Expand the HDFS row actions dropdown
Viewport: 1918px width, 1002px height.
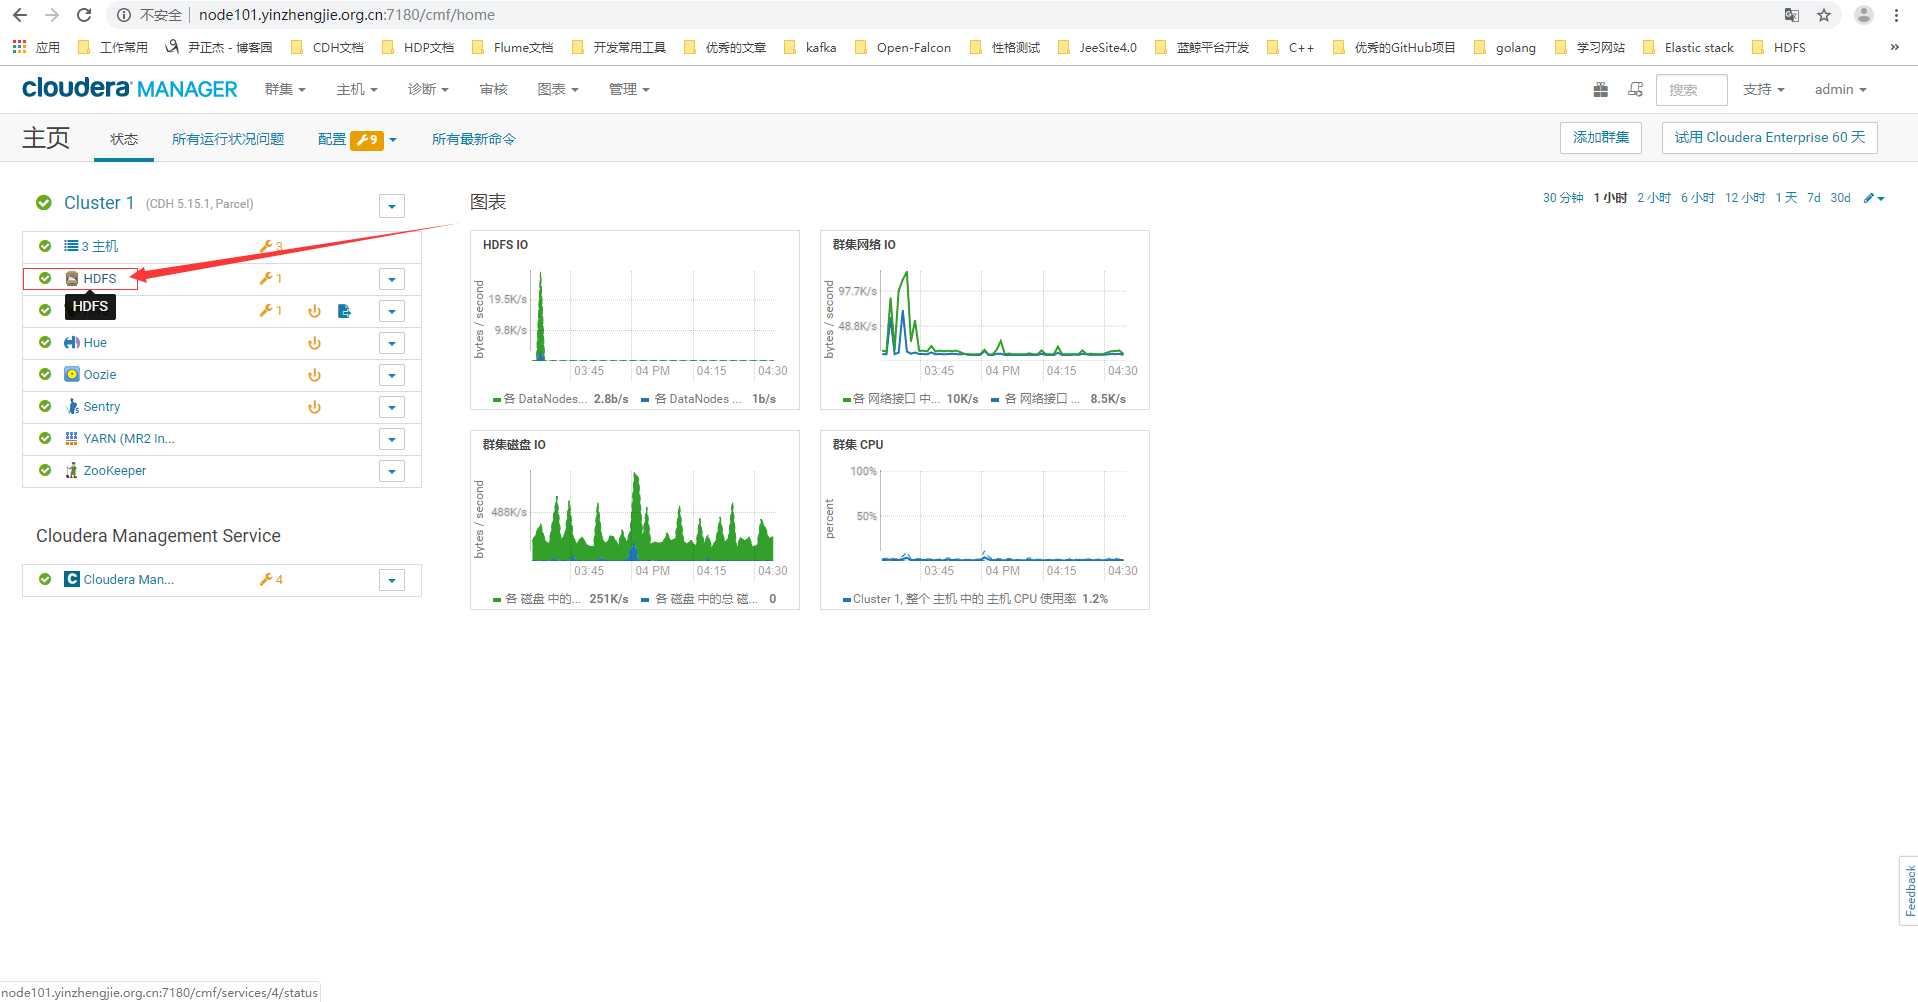(x=392, y=280)
